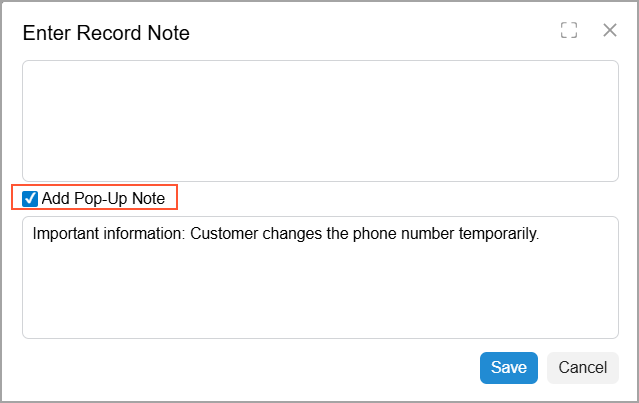
Task: Close the Enter Record Note dialog
Action: [609, 31]
